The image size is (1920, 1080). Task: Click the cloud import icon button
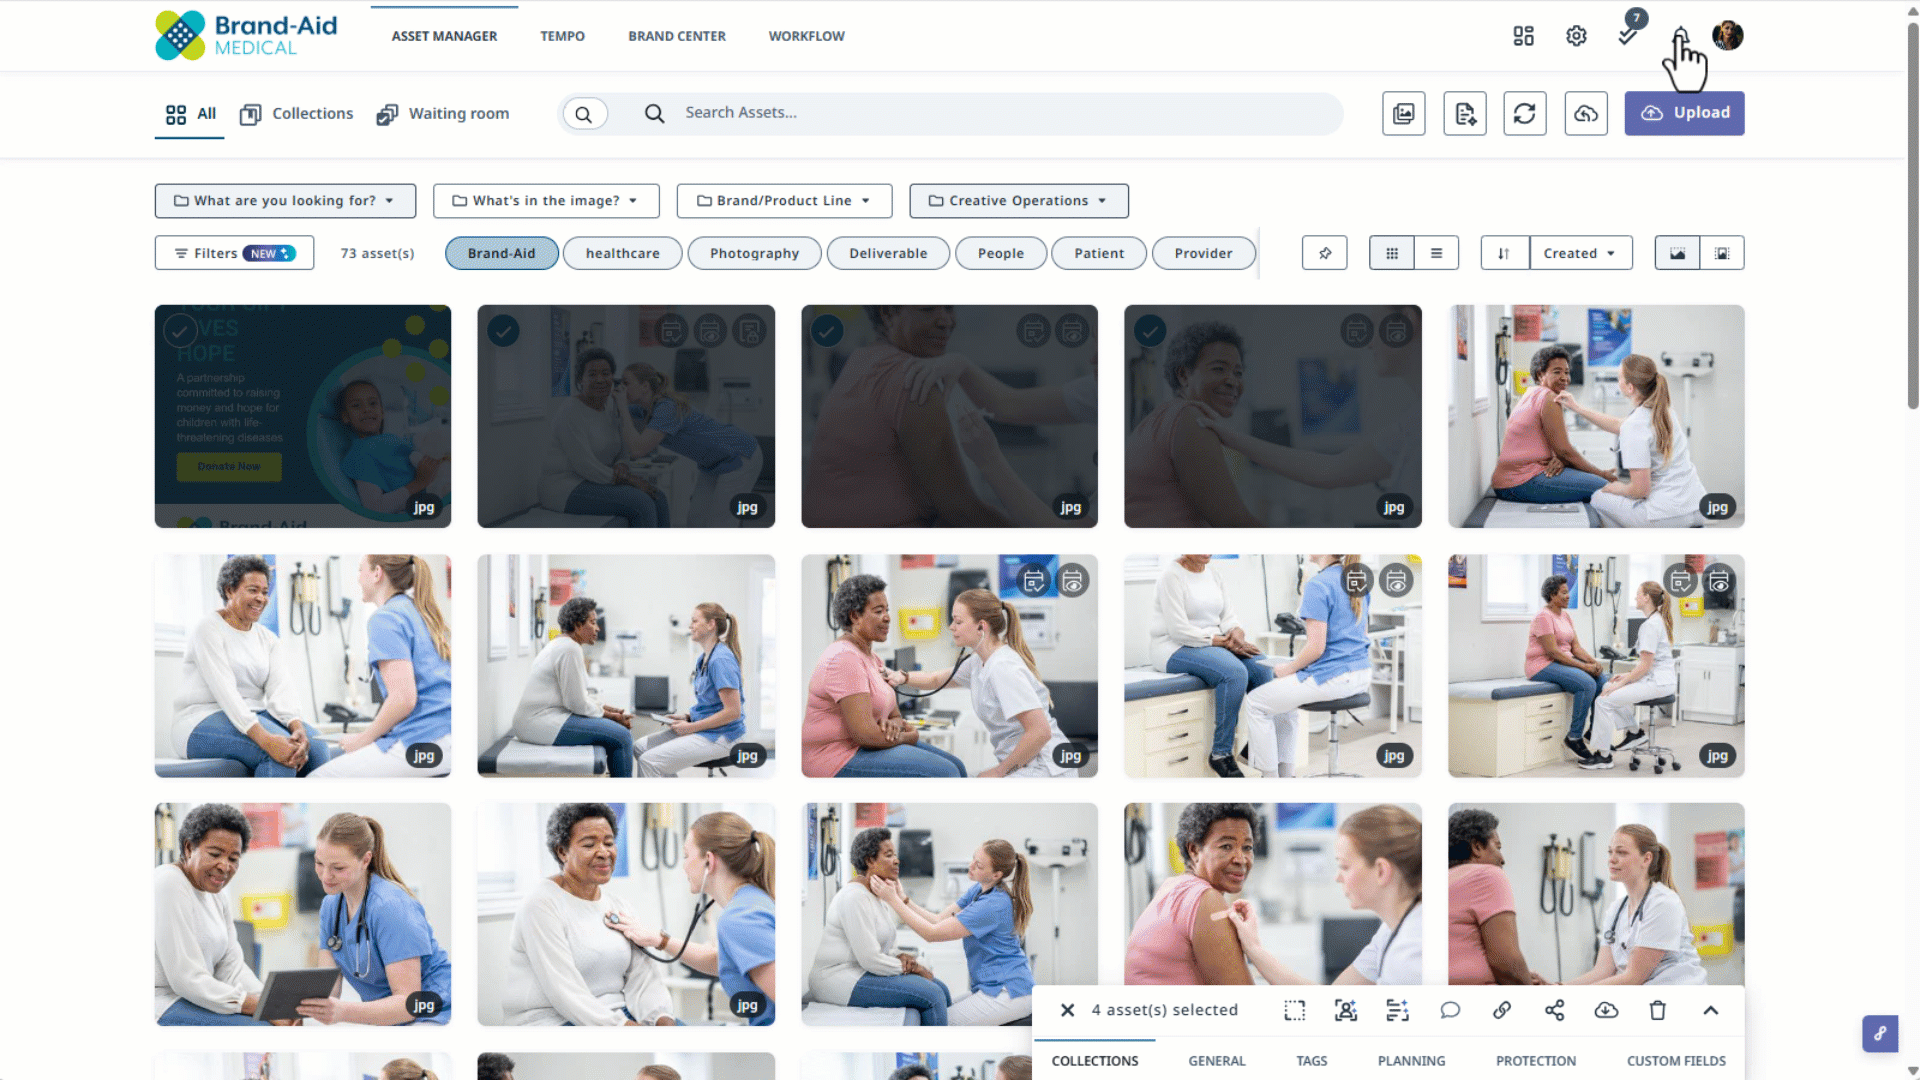pos(1586,113)
